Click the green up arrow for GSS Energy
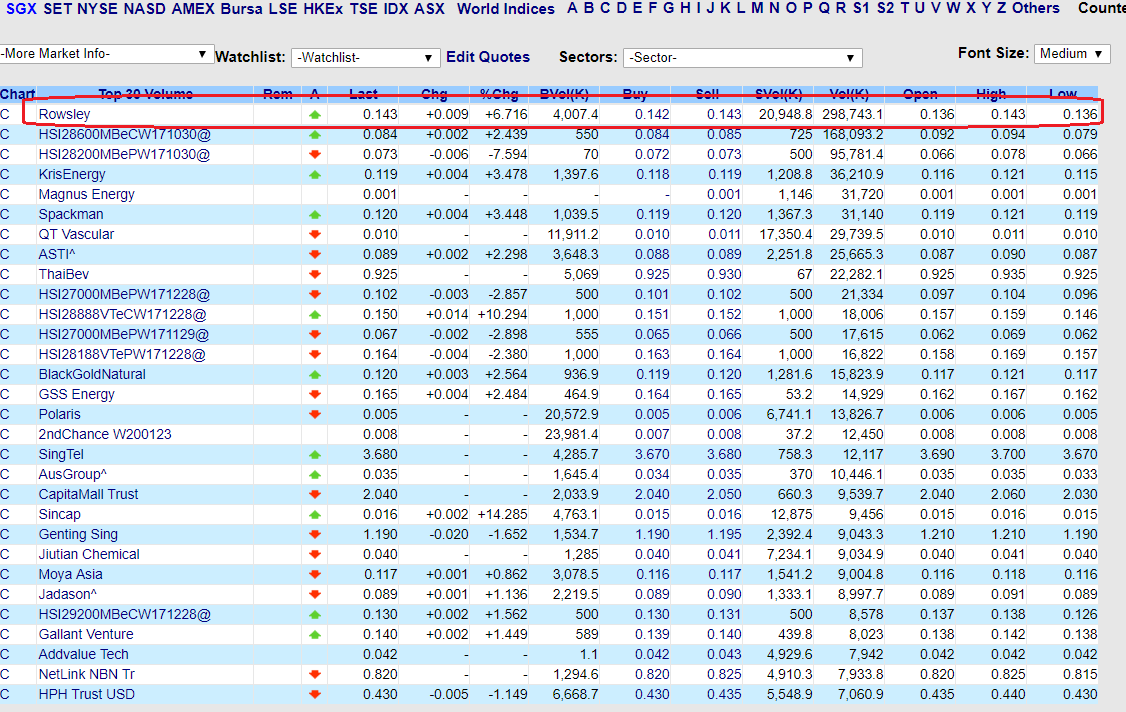Screen dimensions: 1126x712 313,393
